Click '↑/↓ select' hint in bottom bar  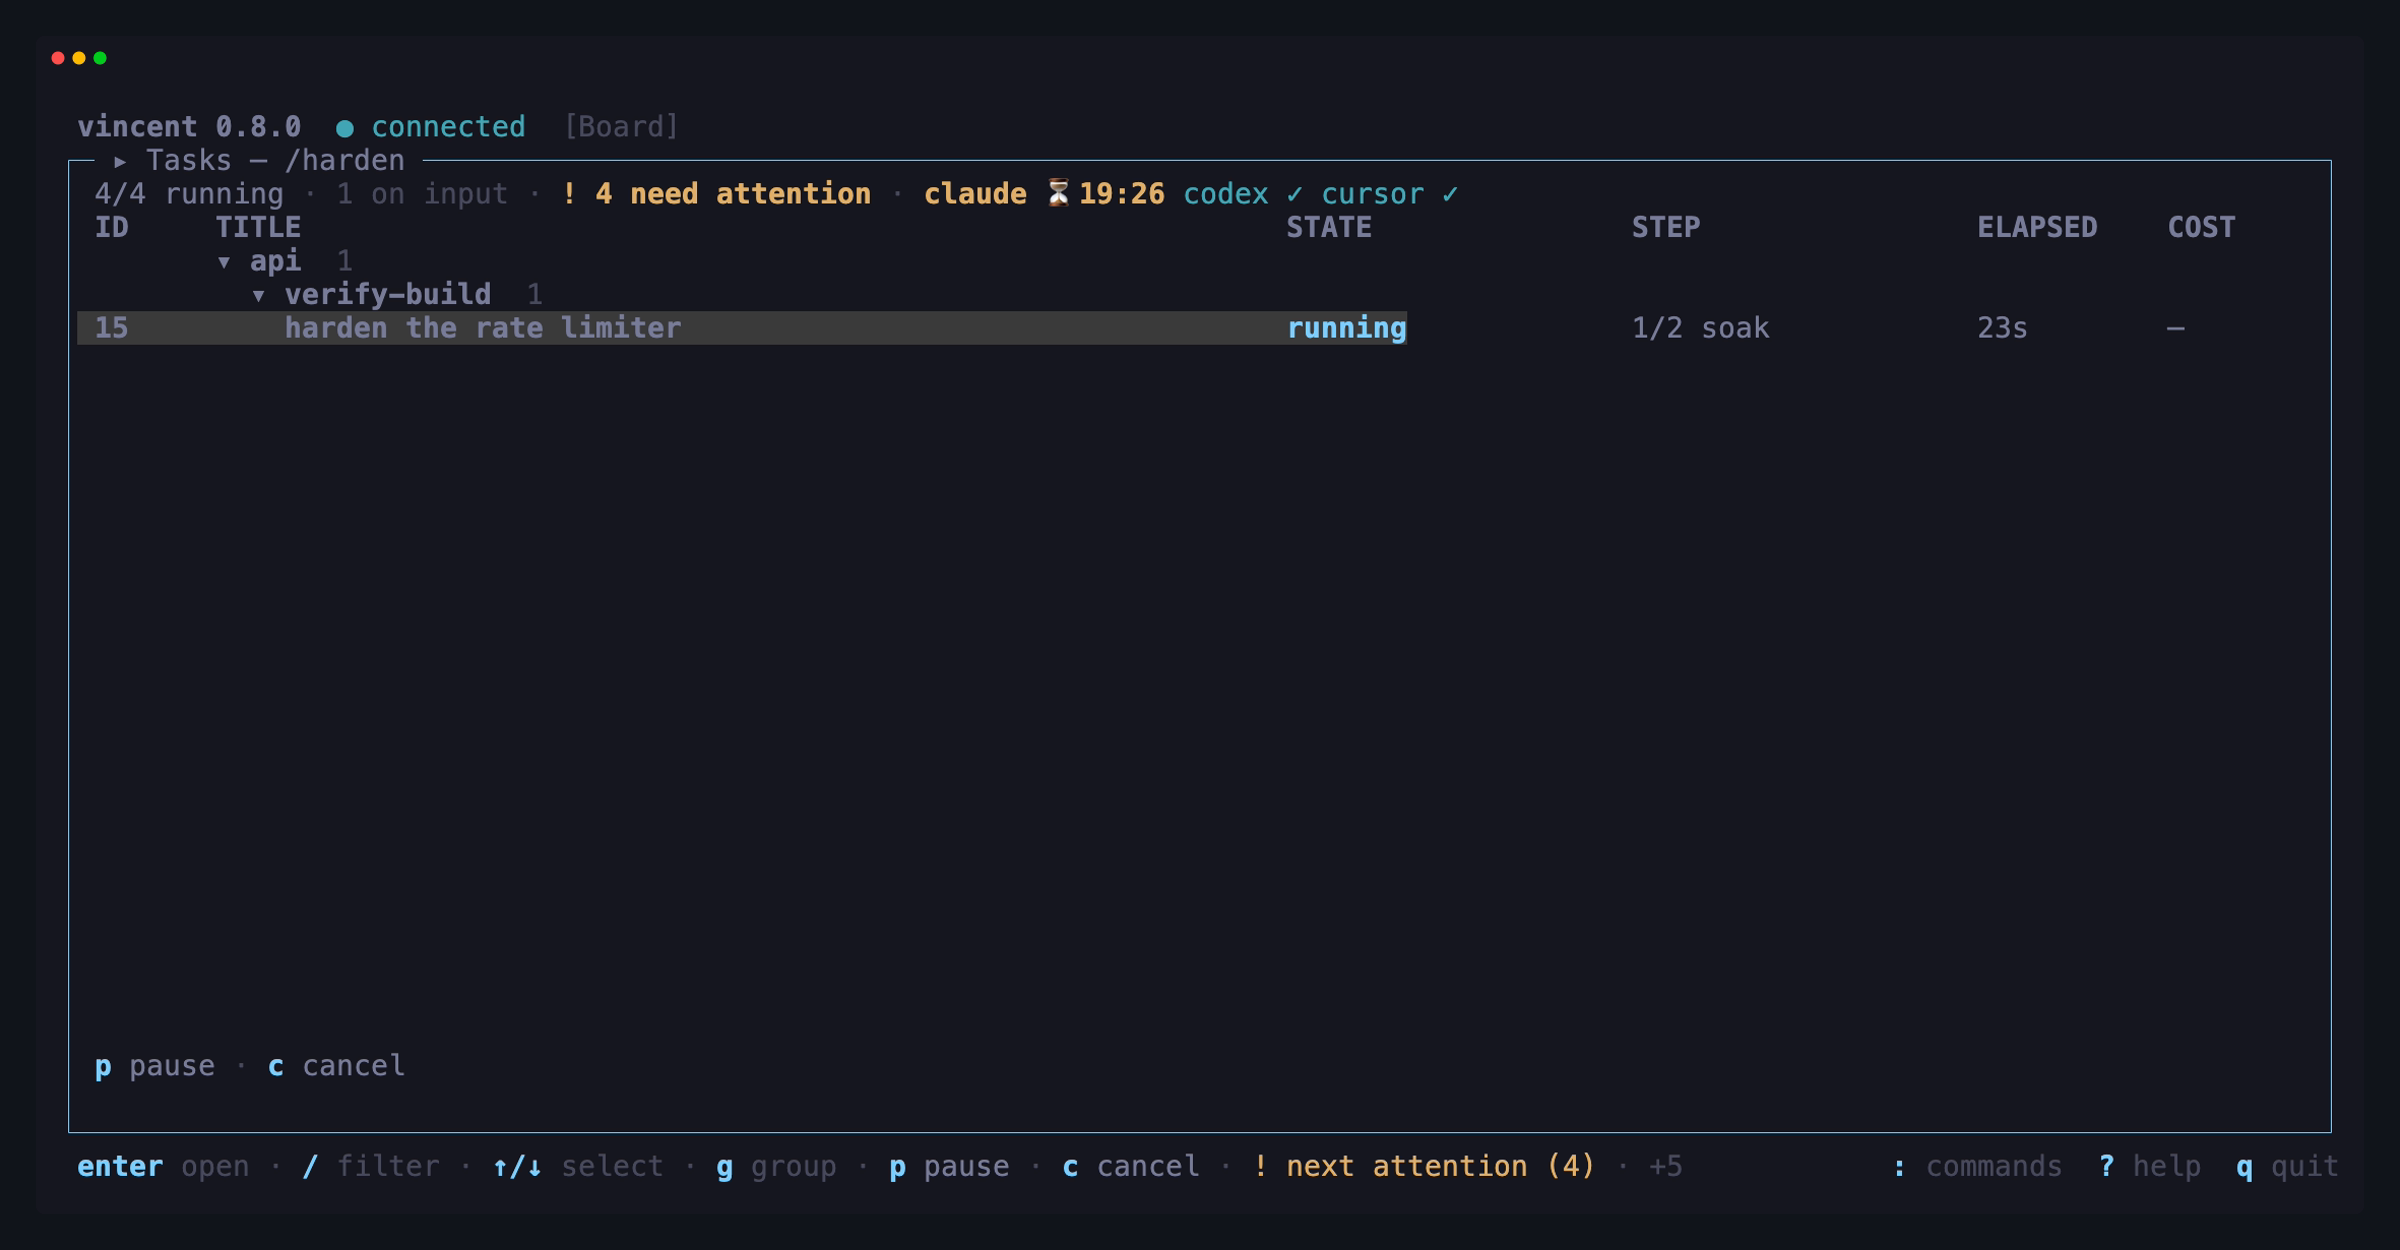[x=577, y=1167]
